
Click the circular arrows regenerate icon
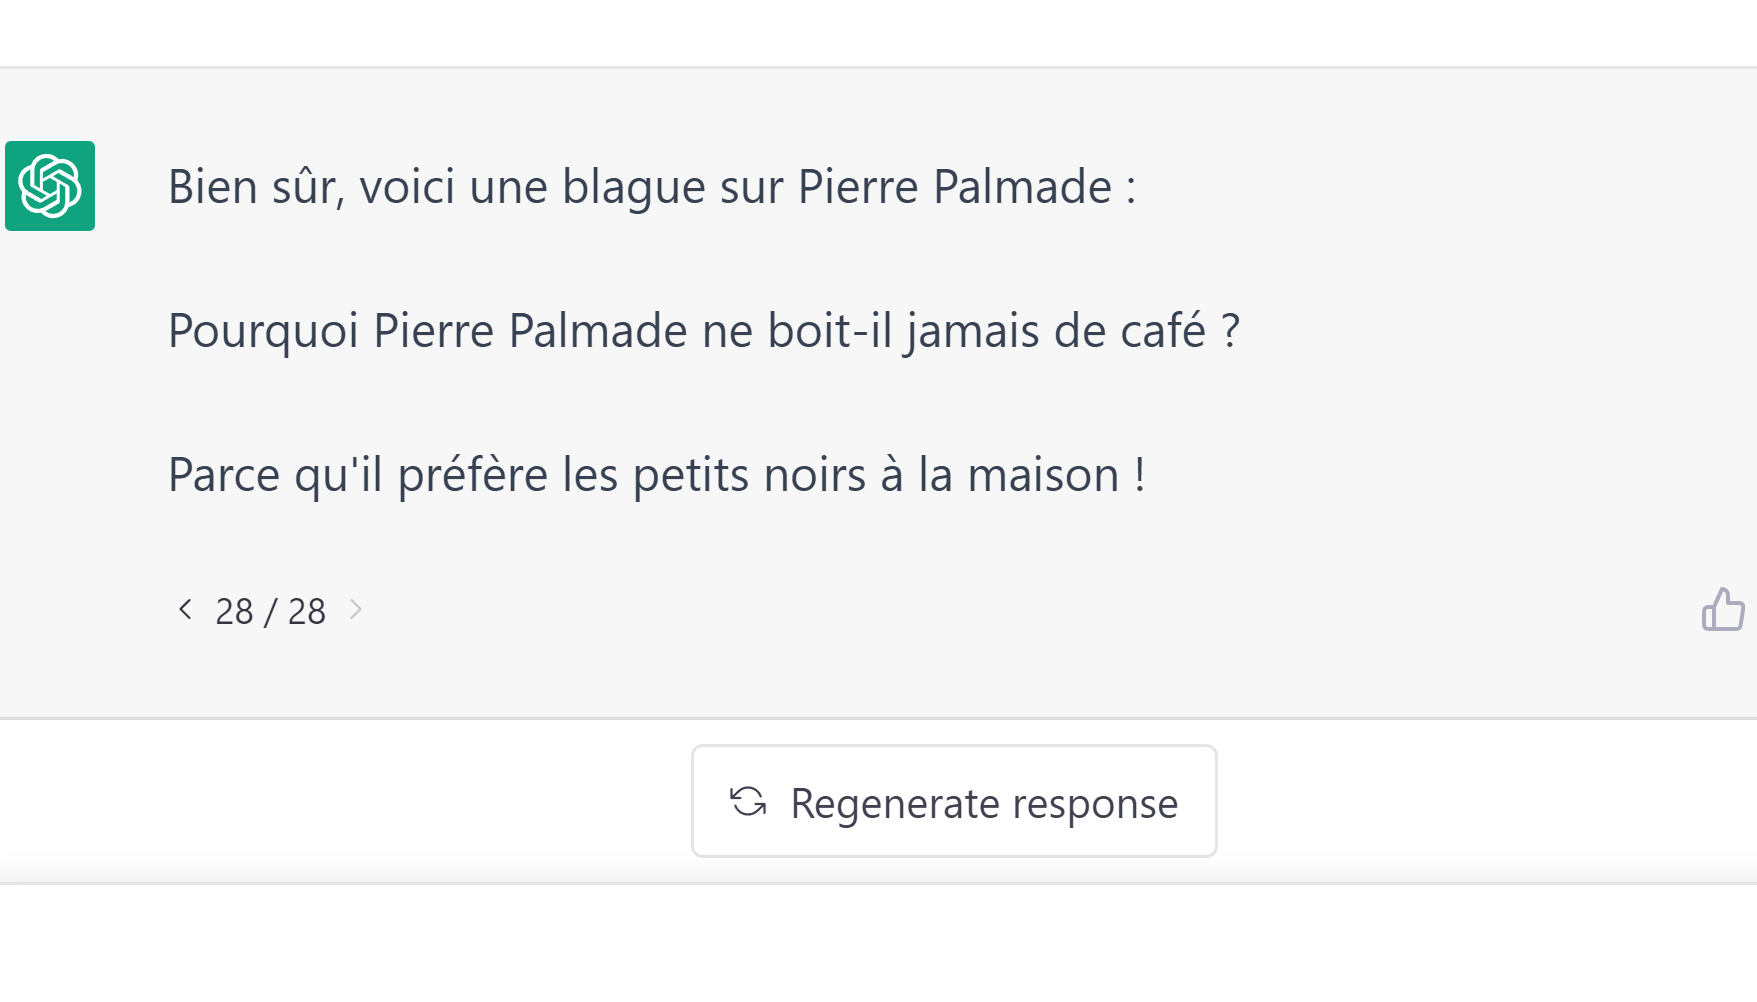[748, 802]
